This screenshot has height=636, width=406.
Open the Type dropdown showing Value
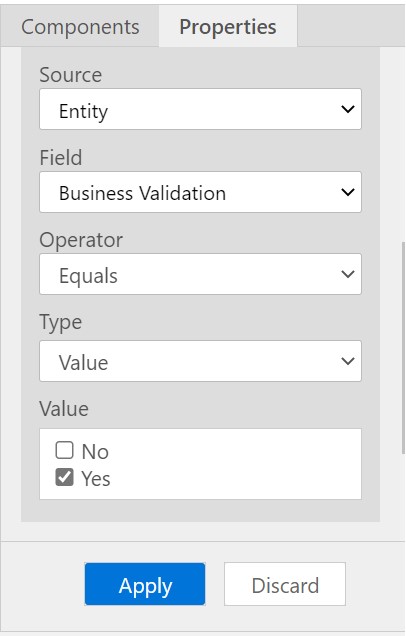point(200,361)
